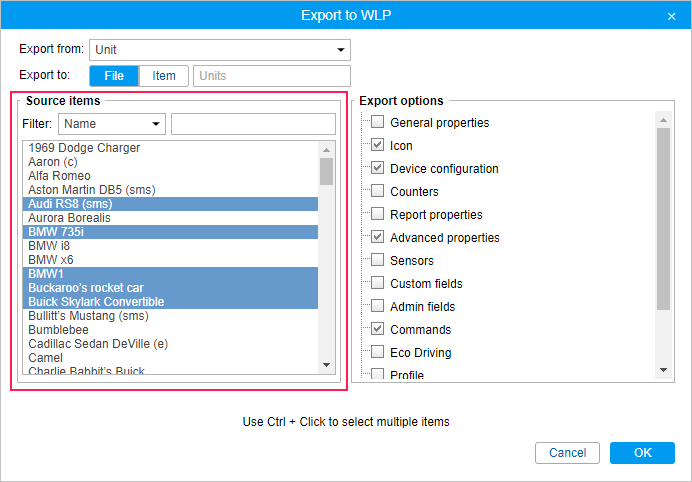The height and width of the screenshot is (482, 692).
Task: Select the Bumblebee unit
Action: pyautogui.click(x=59, y=330)
